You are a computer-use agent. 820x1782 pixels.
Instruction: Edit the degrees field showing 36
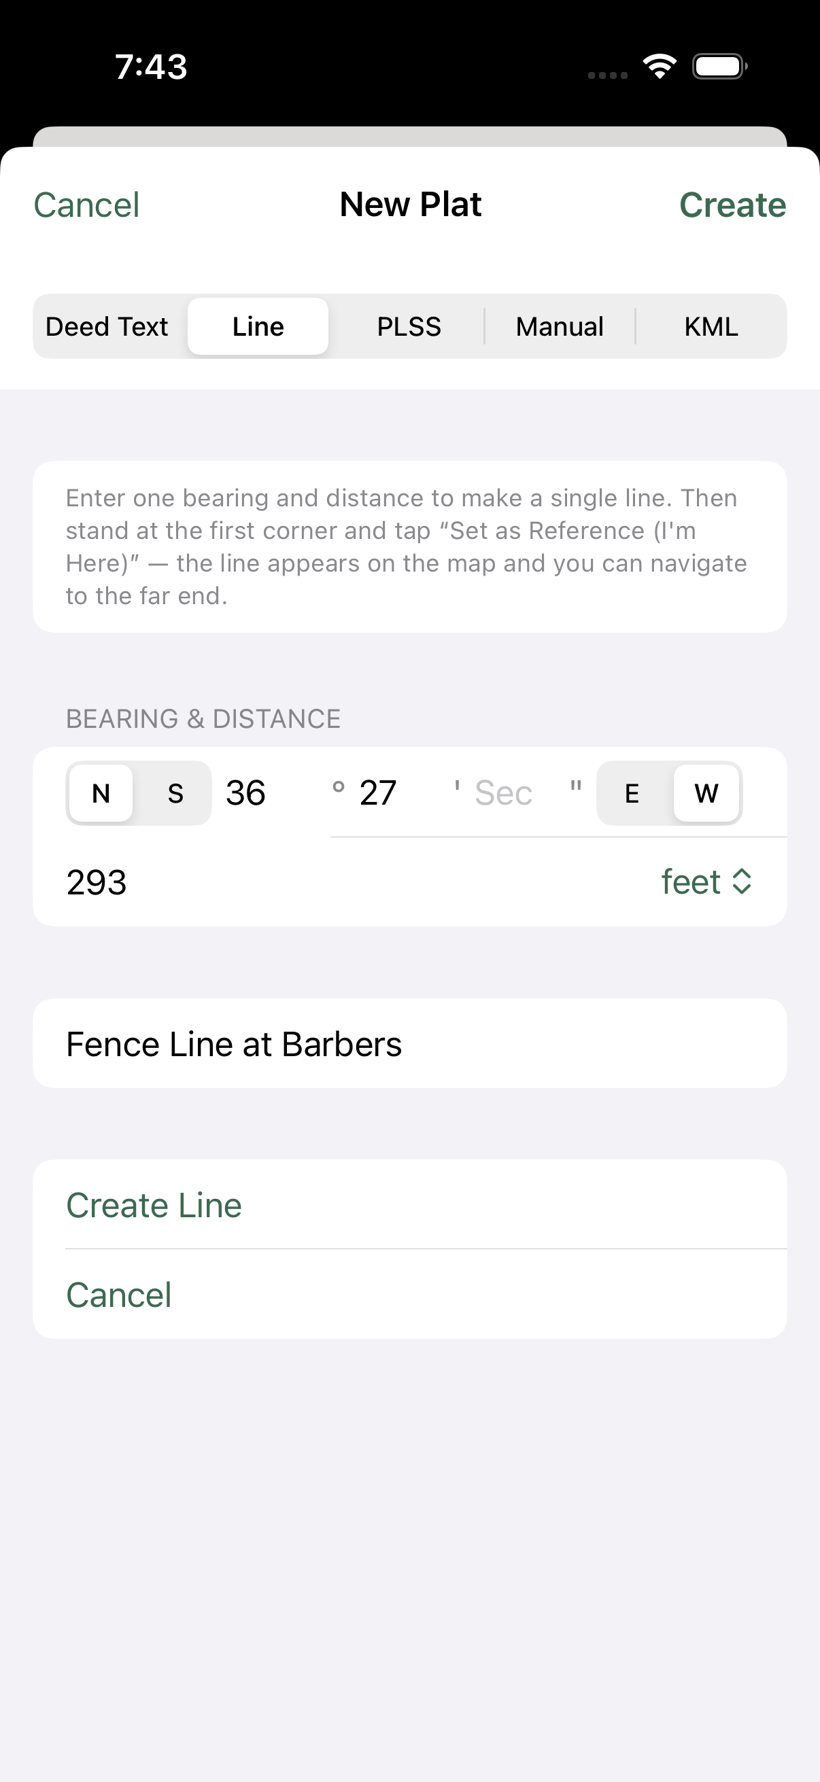pos(270,793)
